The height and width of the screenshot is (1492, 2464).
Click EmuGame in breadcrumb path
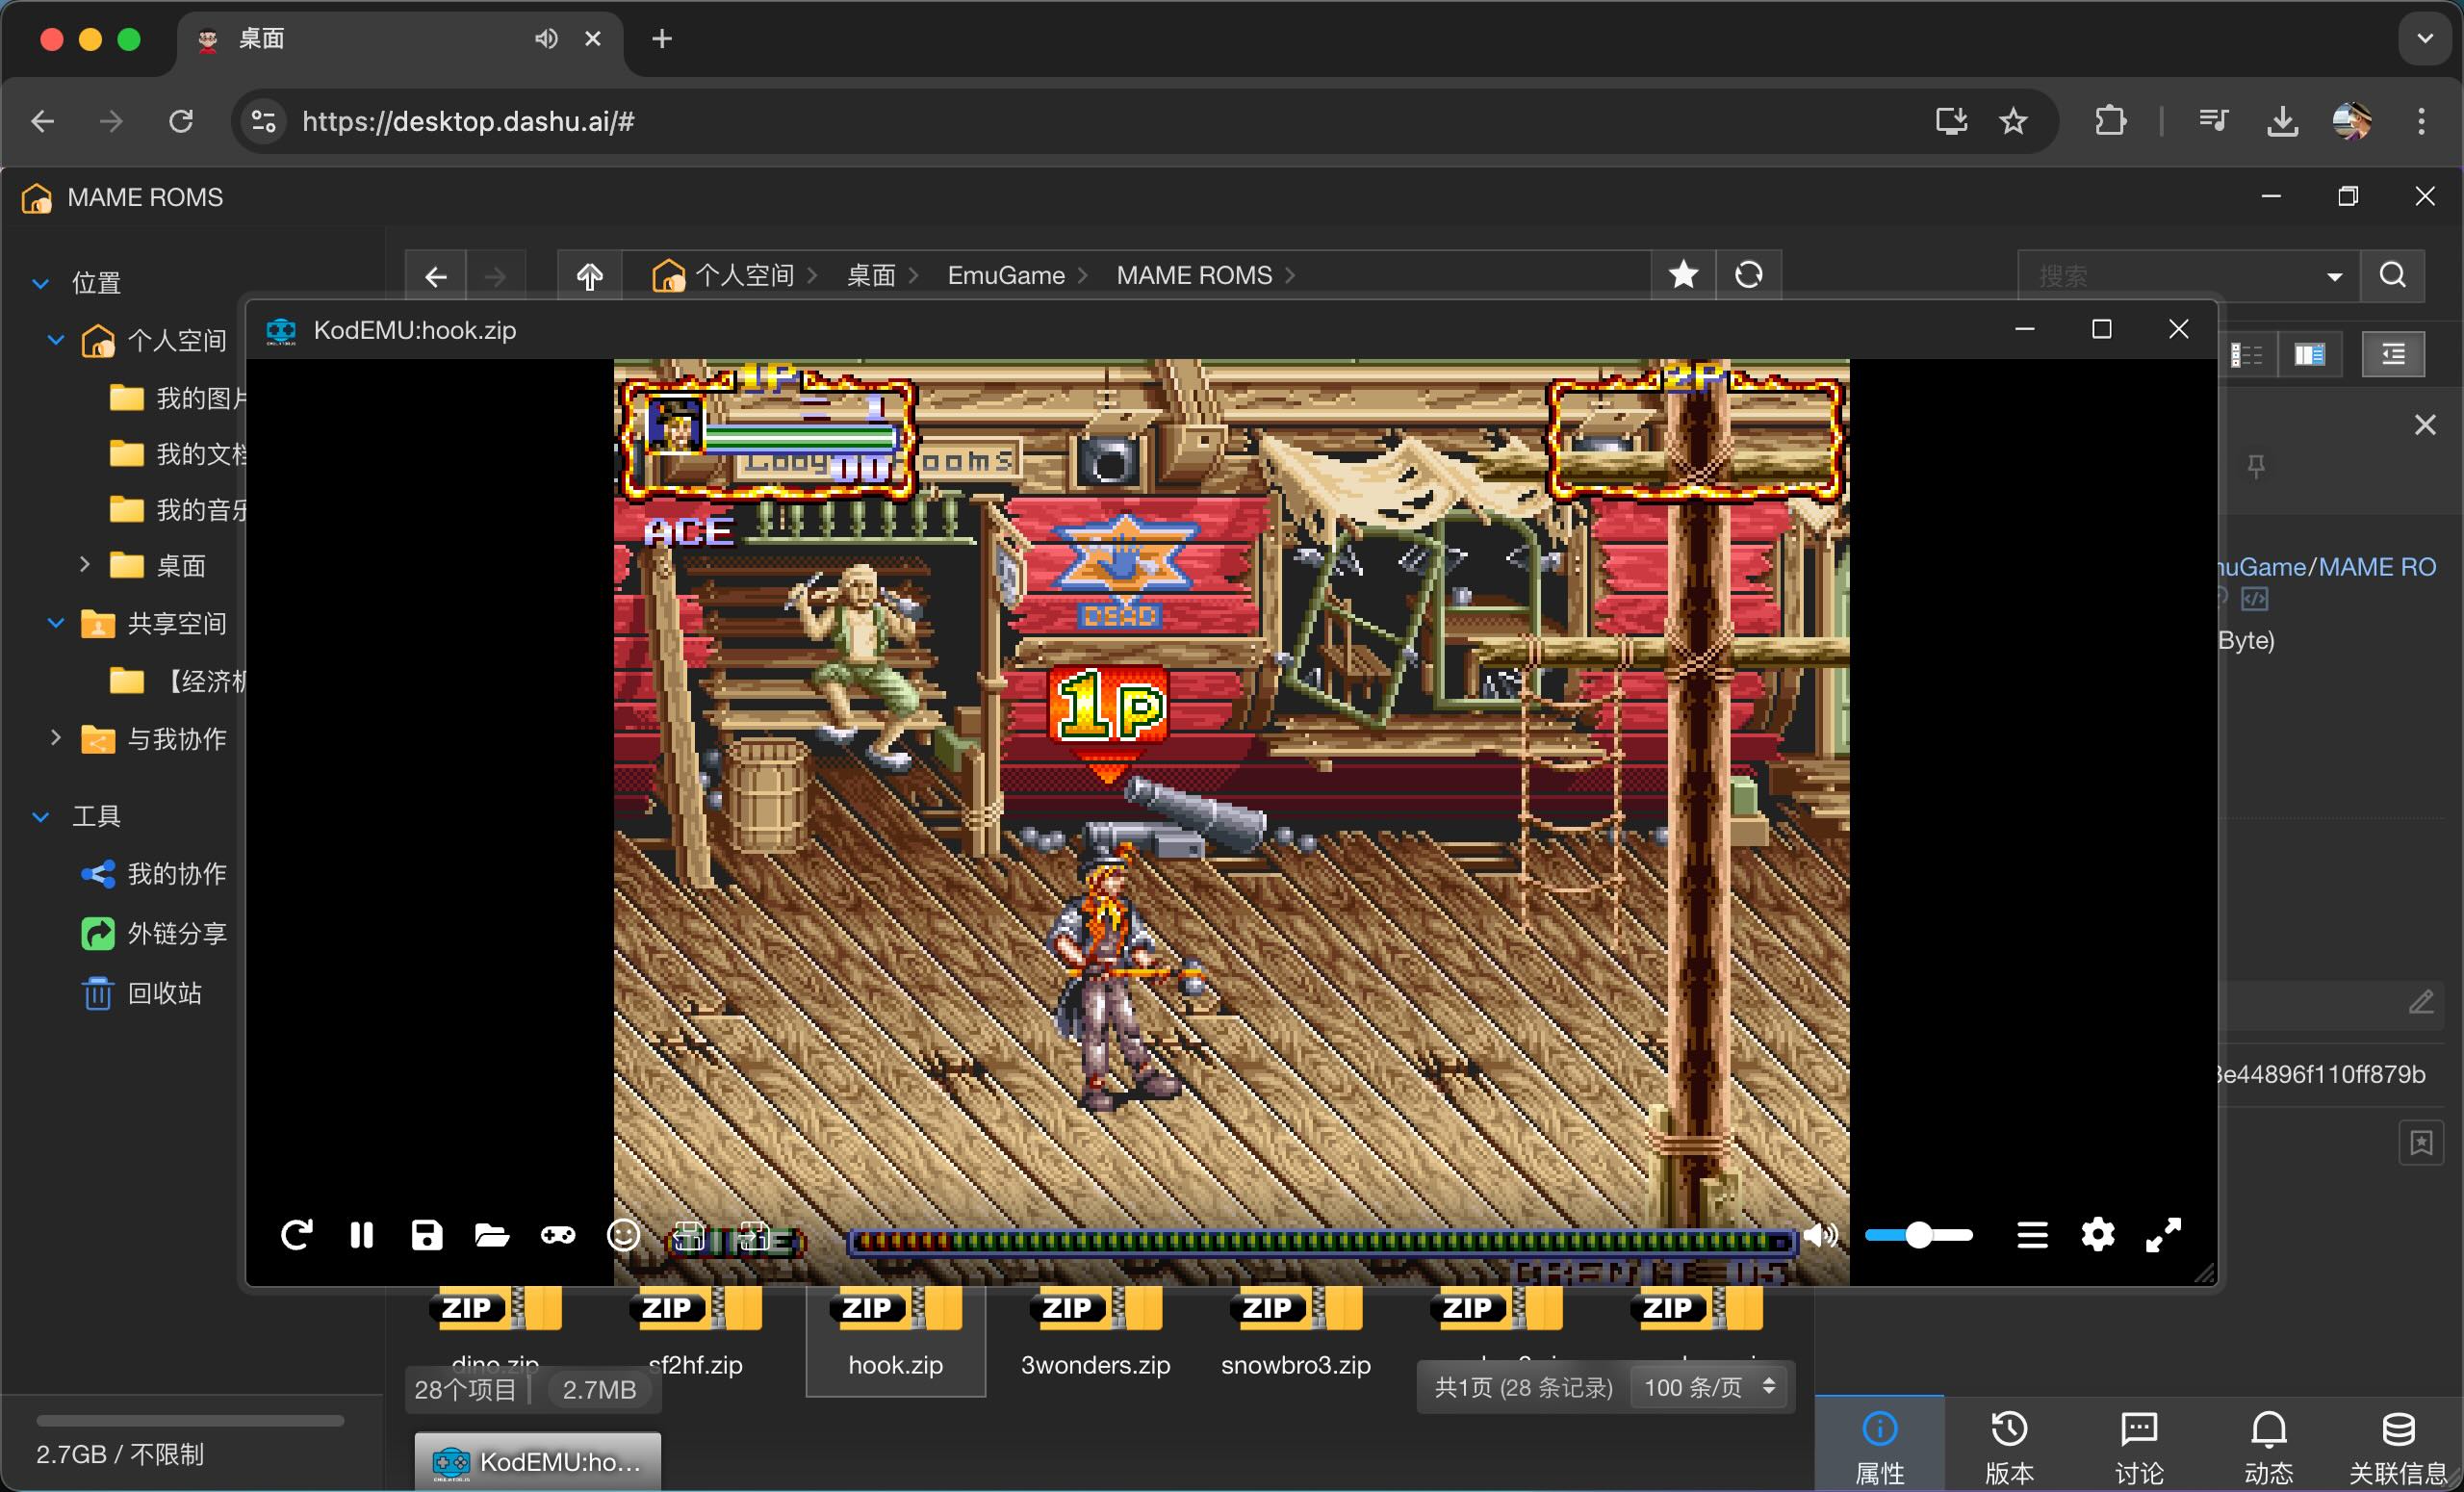point(1005,275)
